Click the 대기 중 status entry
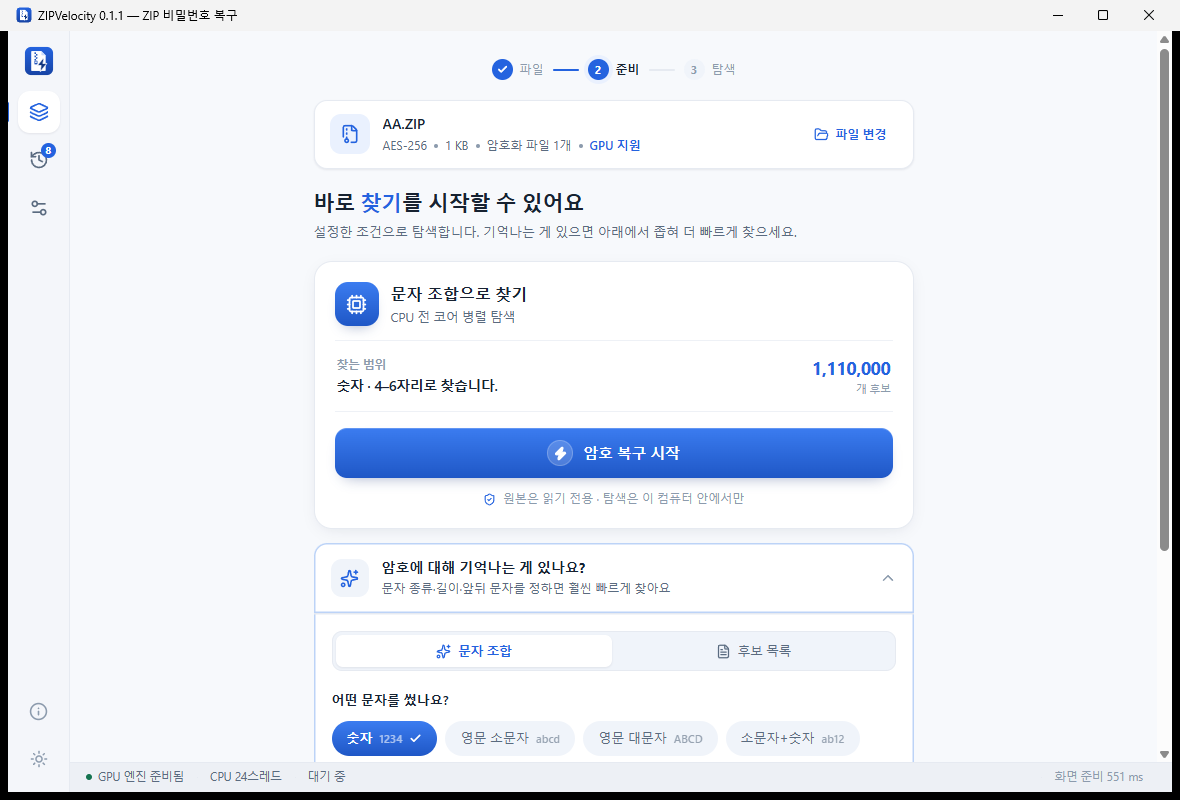The height and width of the screenshot is (800, 1180). pyautogui.click(x=327, y=776)
